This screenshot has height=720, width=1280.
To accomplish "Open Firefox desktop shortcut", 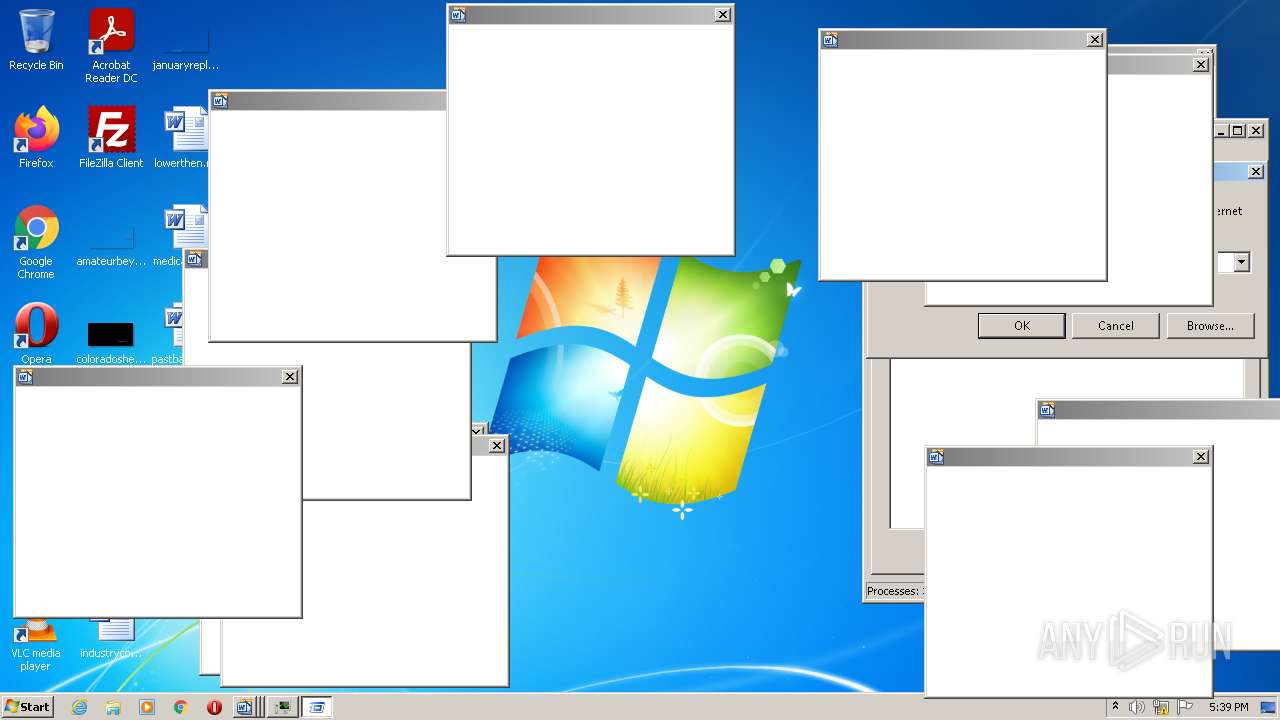I will [x=36, y=138].
